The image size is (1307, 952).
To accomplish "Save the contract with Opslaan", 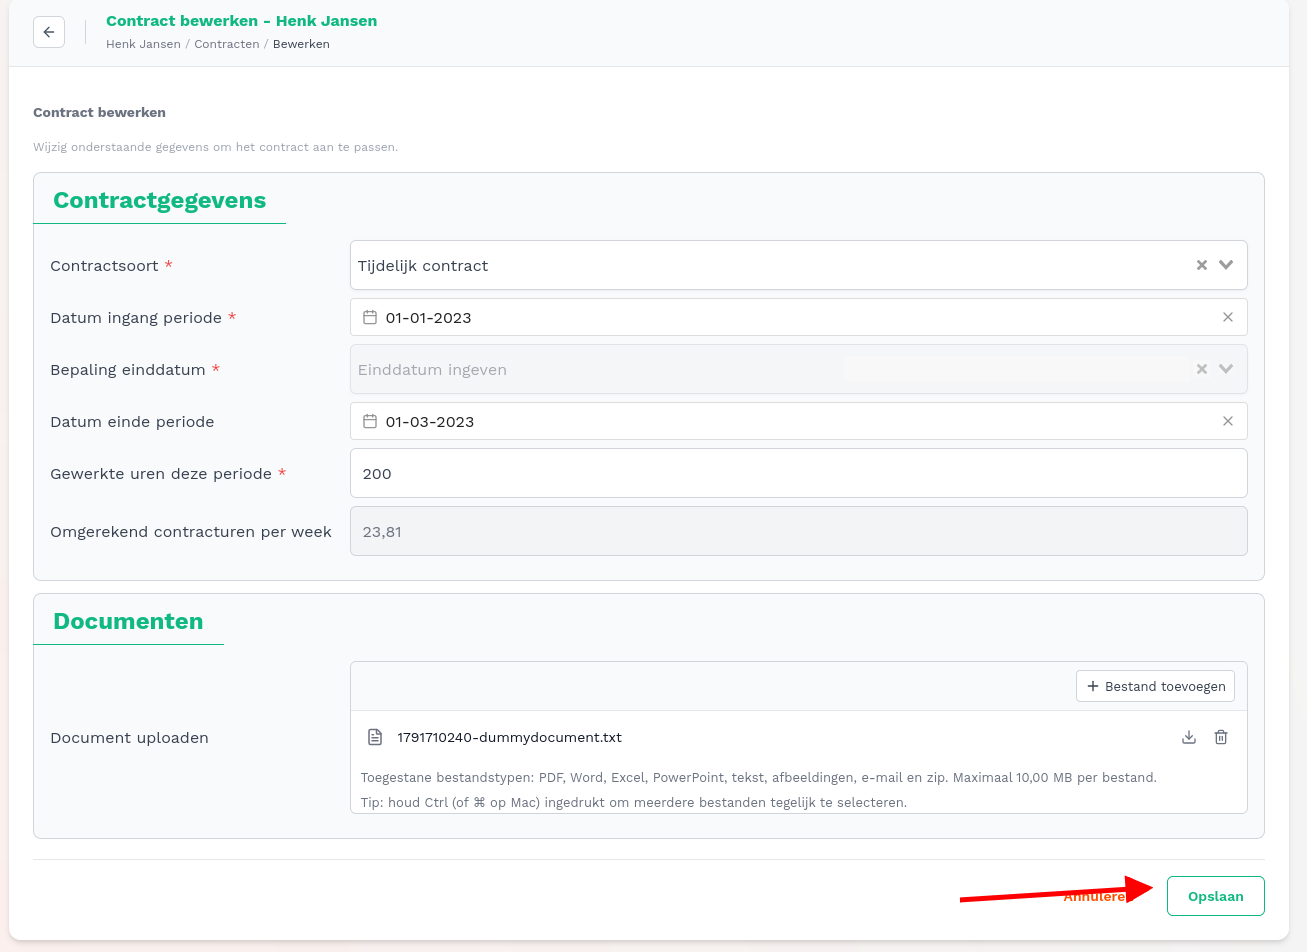I will [x=1215, y=896].
